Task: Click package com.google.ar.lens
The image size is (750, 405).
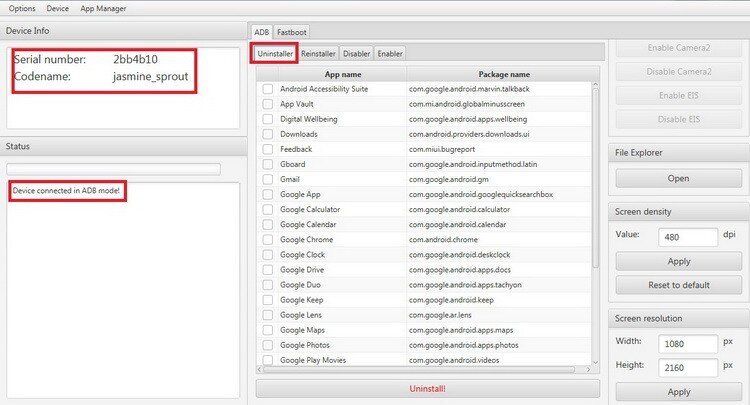Action: pos(440,315)
